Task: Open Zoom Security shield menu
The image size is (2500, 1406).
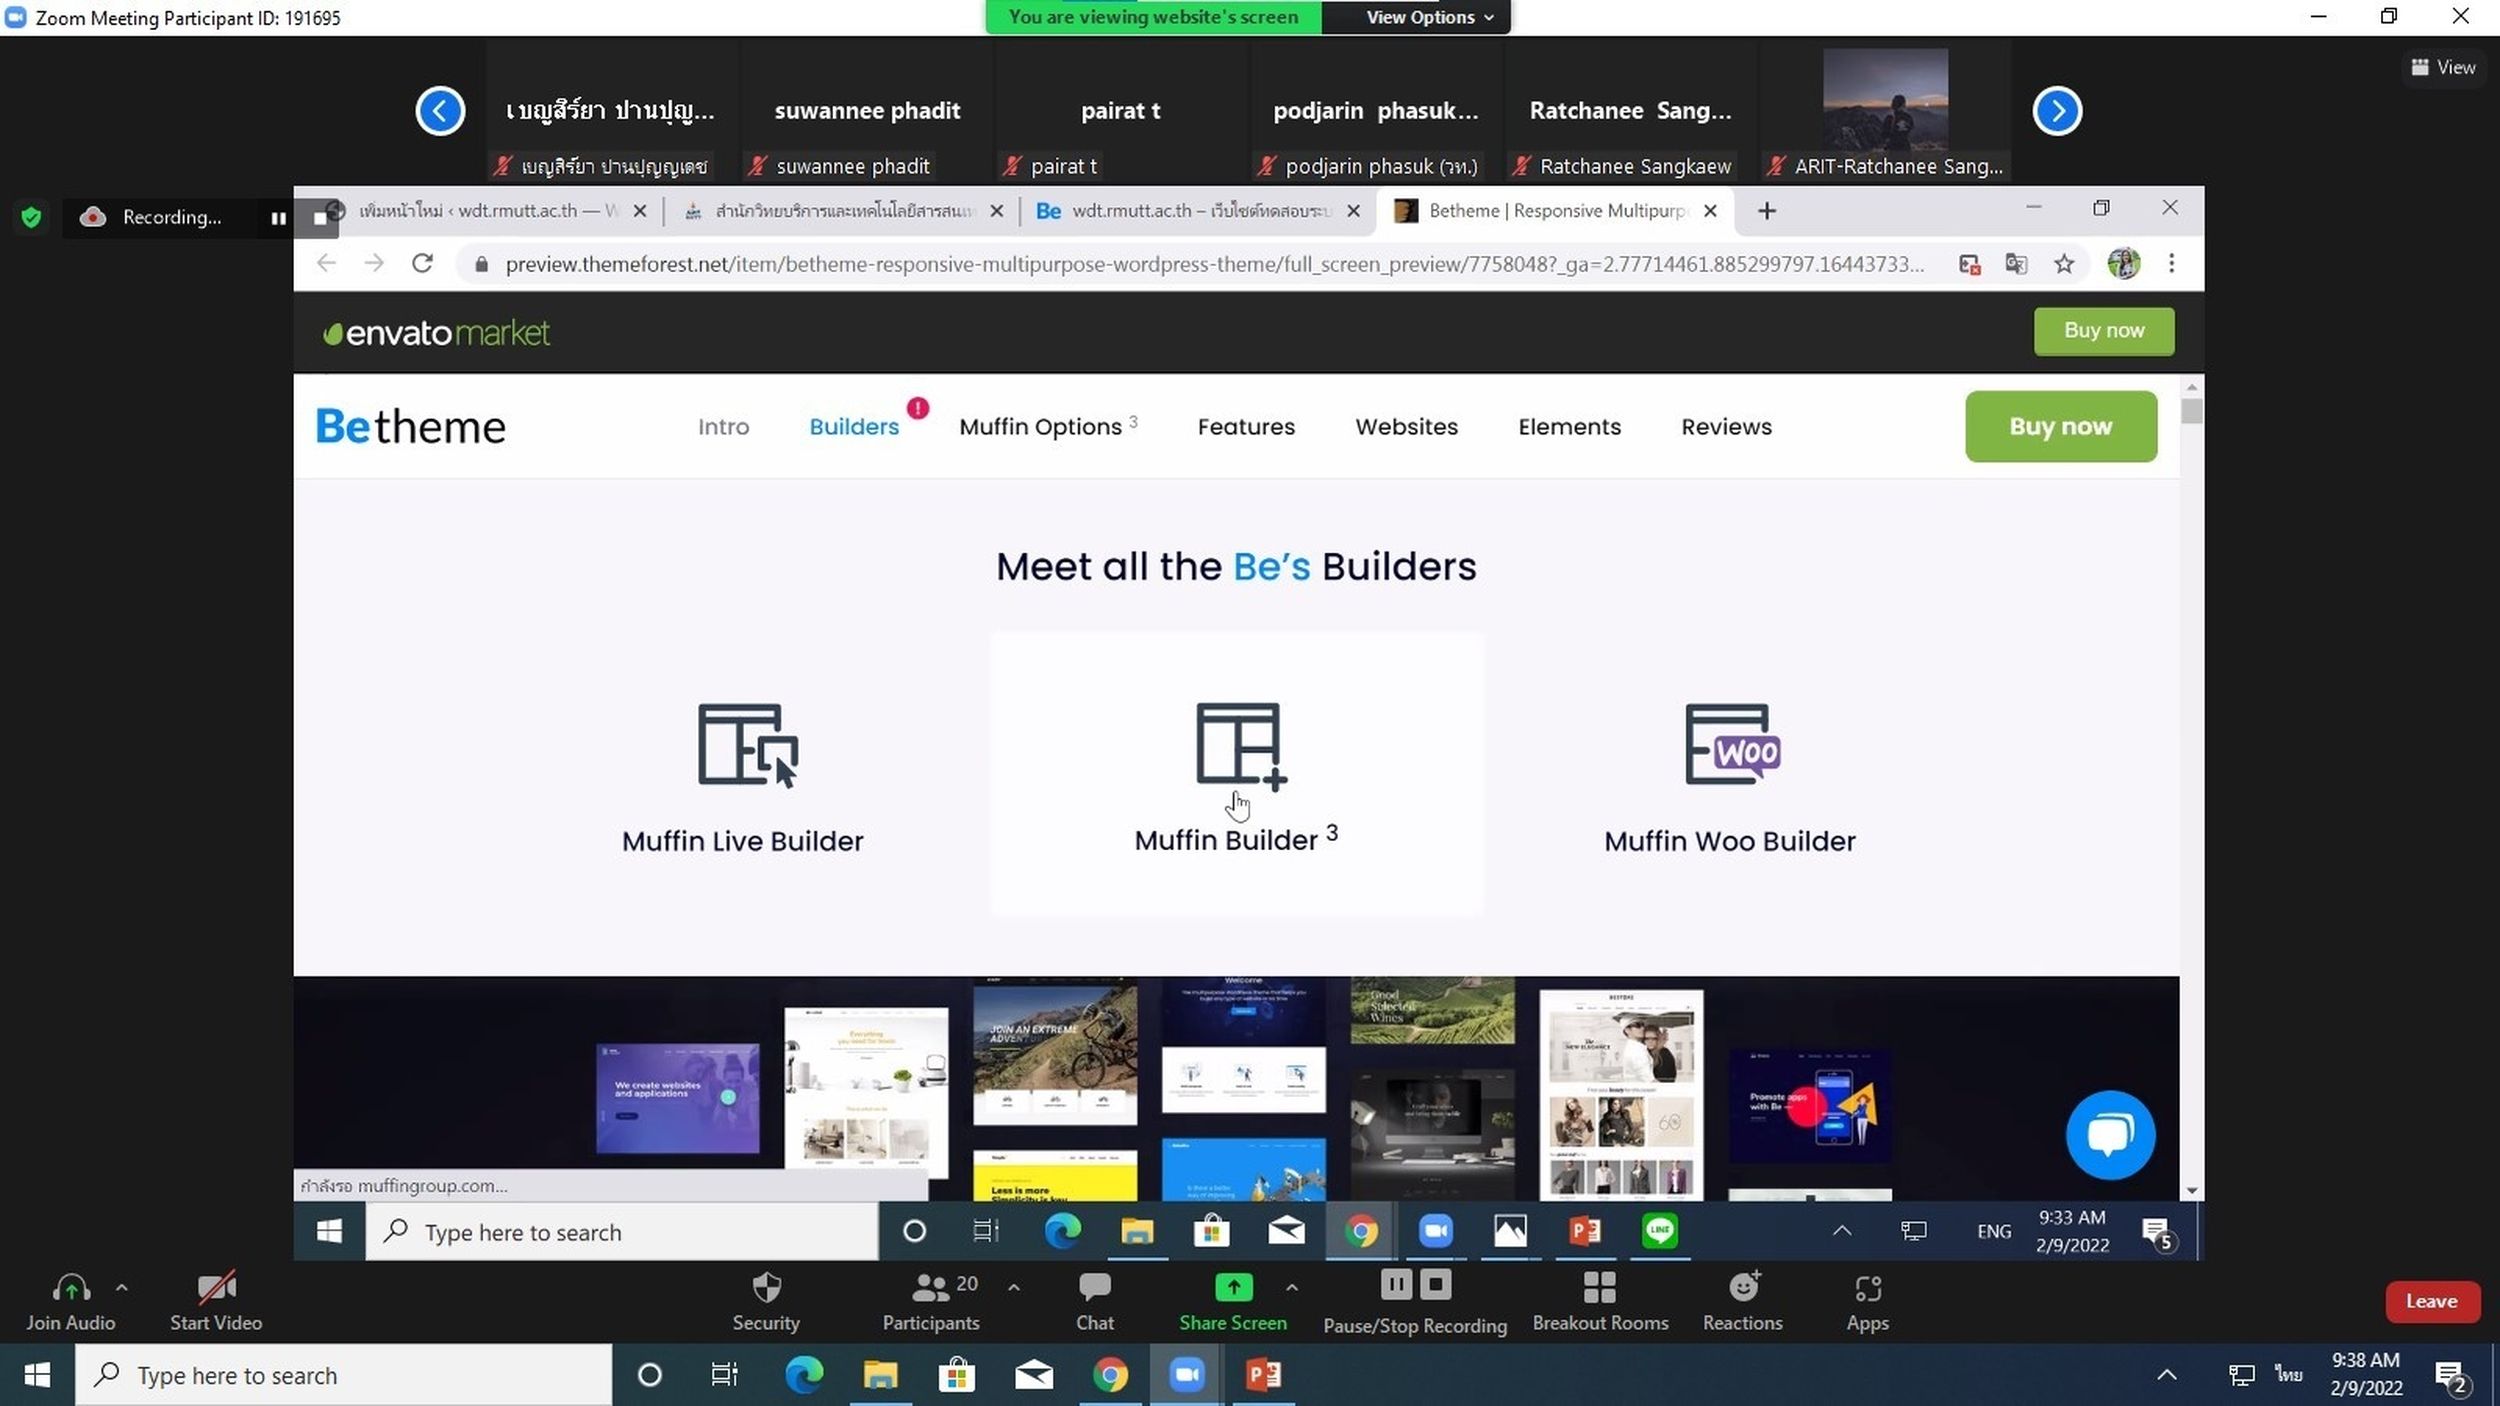Action: pyautogui.click(x=766, y=1301)
